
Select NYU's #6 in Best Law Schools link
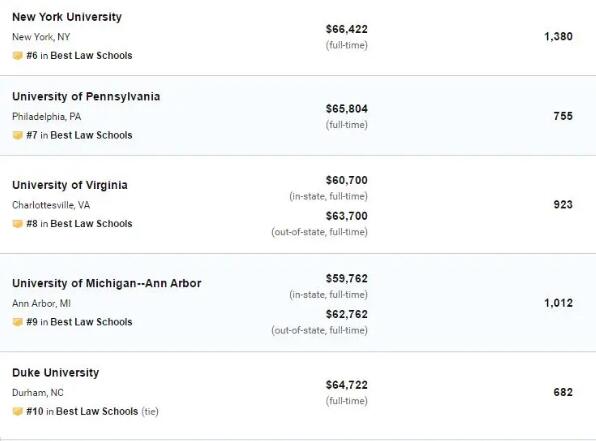(79, 56)
